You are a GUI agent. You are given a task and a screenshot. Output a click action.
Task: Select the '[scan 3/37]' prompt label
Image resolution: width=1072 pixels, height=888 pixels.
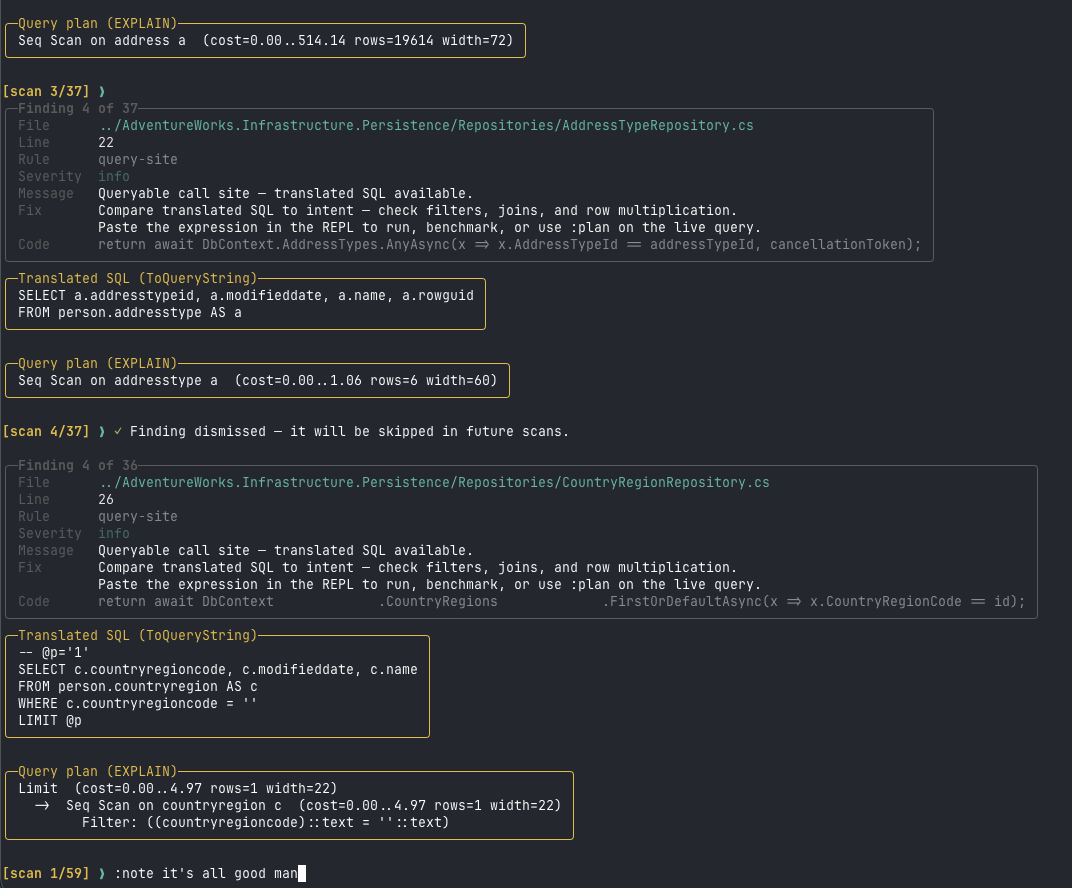click(x=46, y=92)
